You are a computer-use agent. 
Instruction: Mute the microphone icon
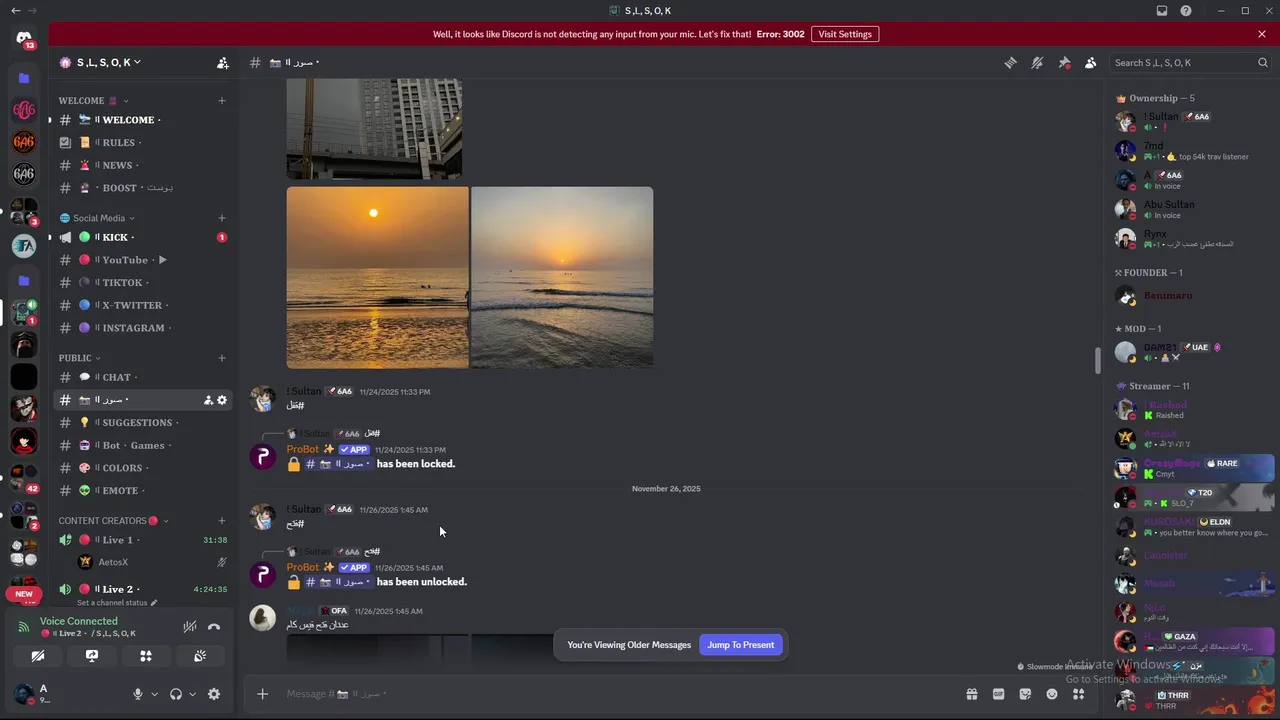138,694
